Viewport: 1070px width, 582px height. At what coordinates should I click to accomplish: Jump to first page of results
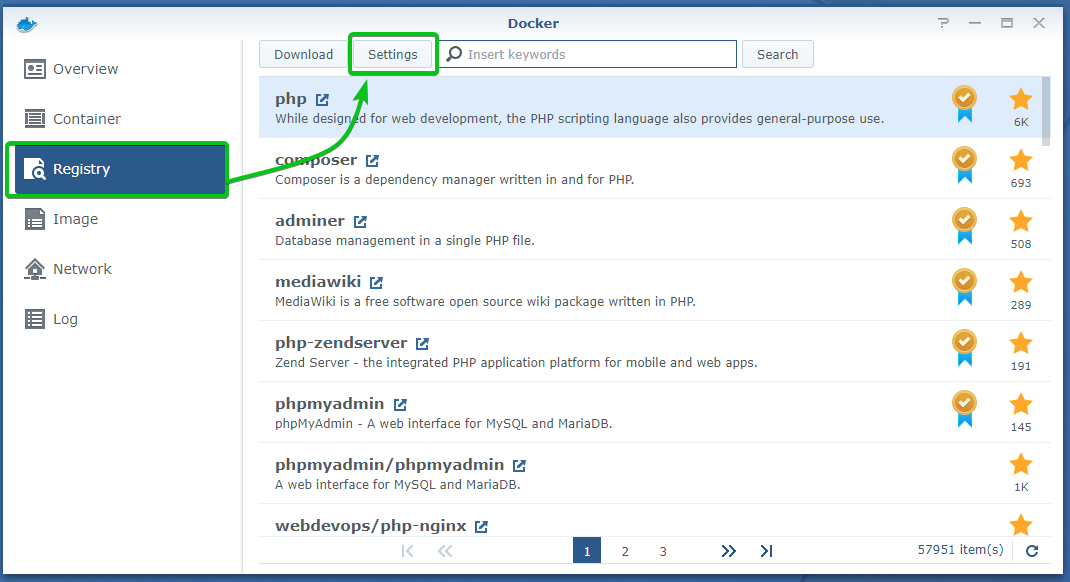(407, 551)
